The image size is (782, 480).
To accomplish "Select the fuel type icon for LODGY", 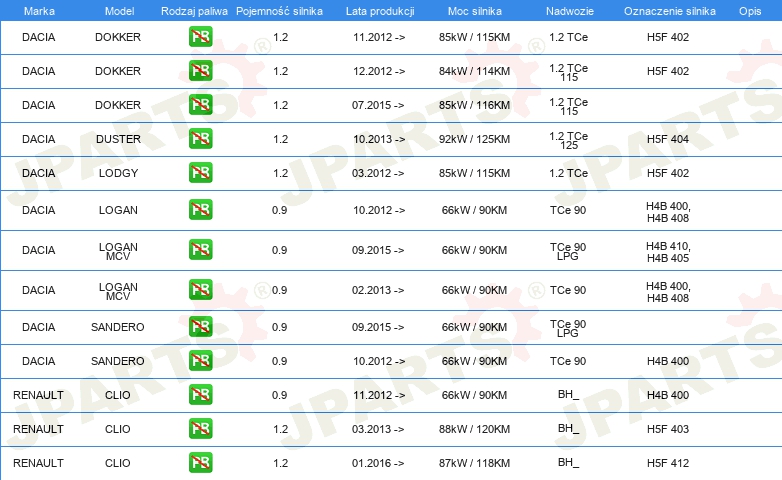I will (x=200, y=173).
